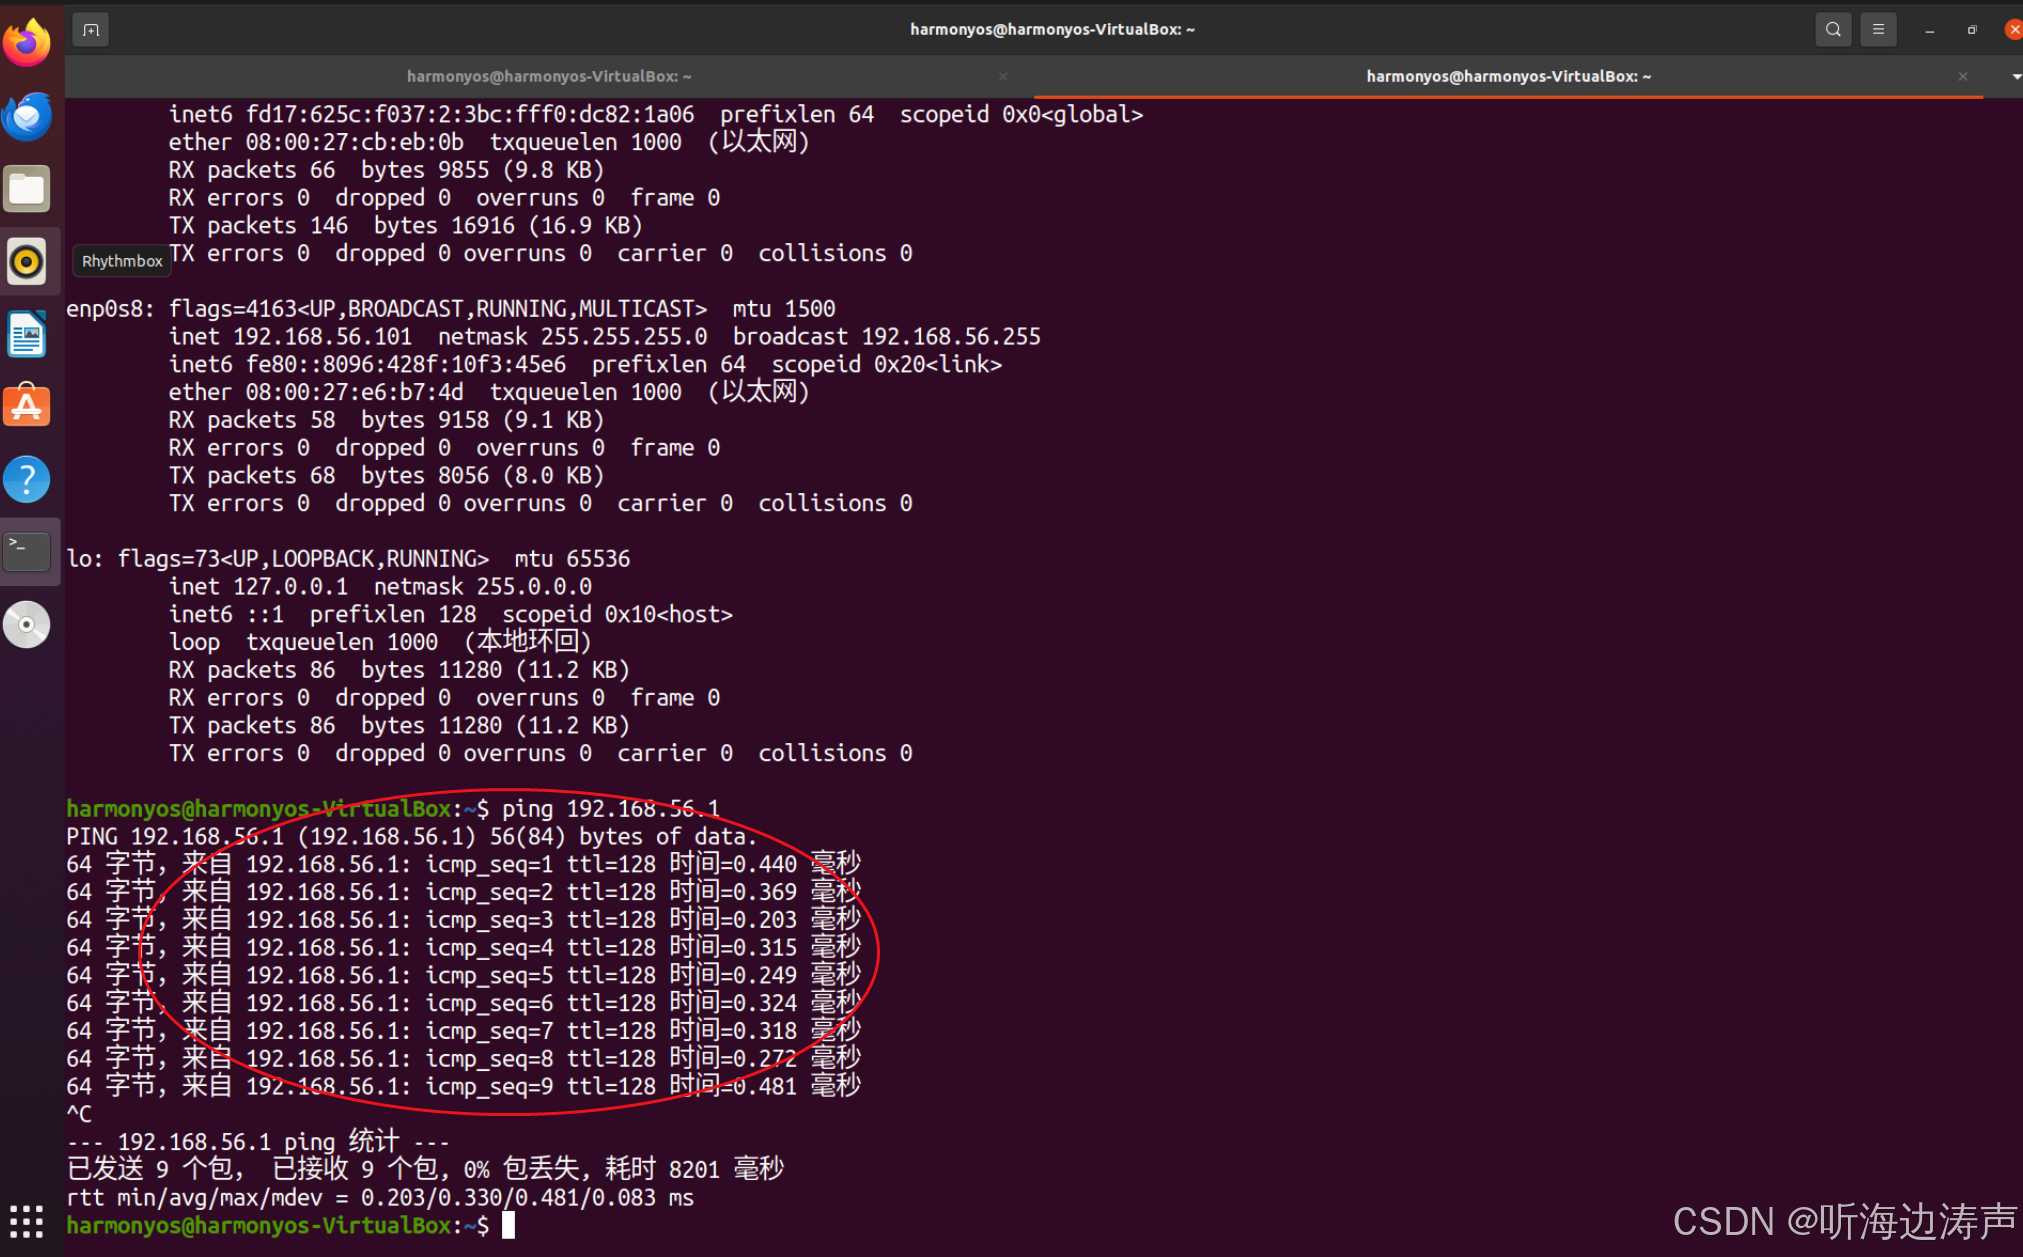Launch Rhythmbox music player from the dock
Viewport: 2023px width, 1257px height.
point(27,262)
